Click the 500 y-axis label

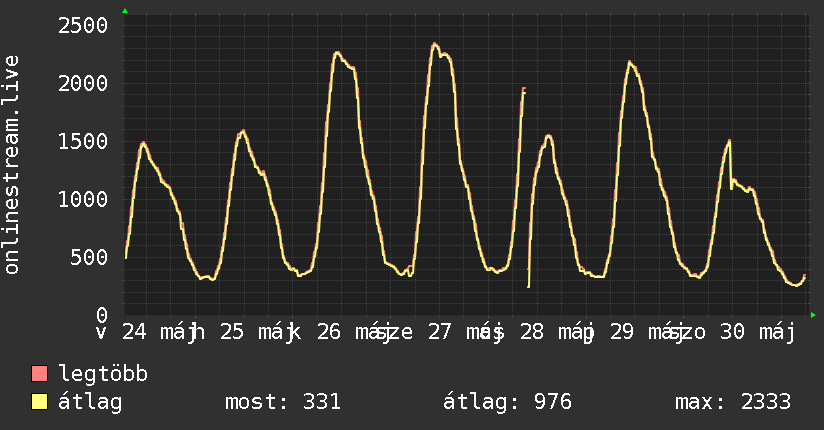click(89, 257)
